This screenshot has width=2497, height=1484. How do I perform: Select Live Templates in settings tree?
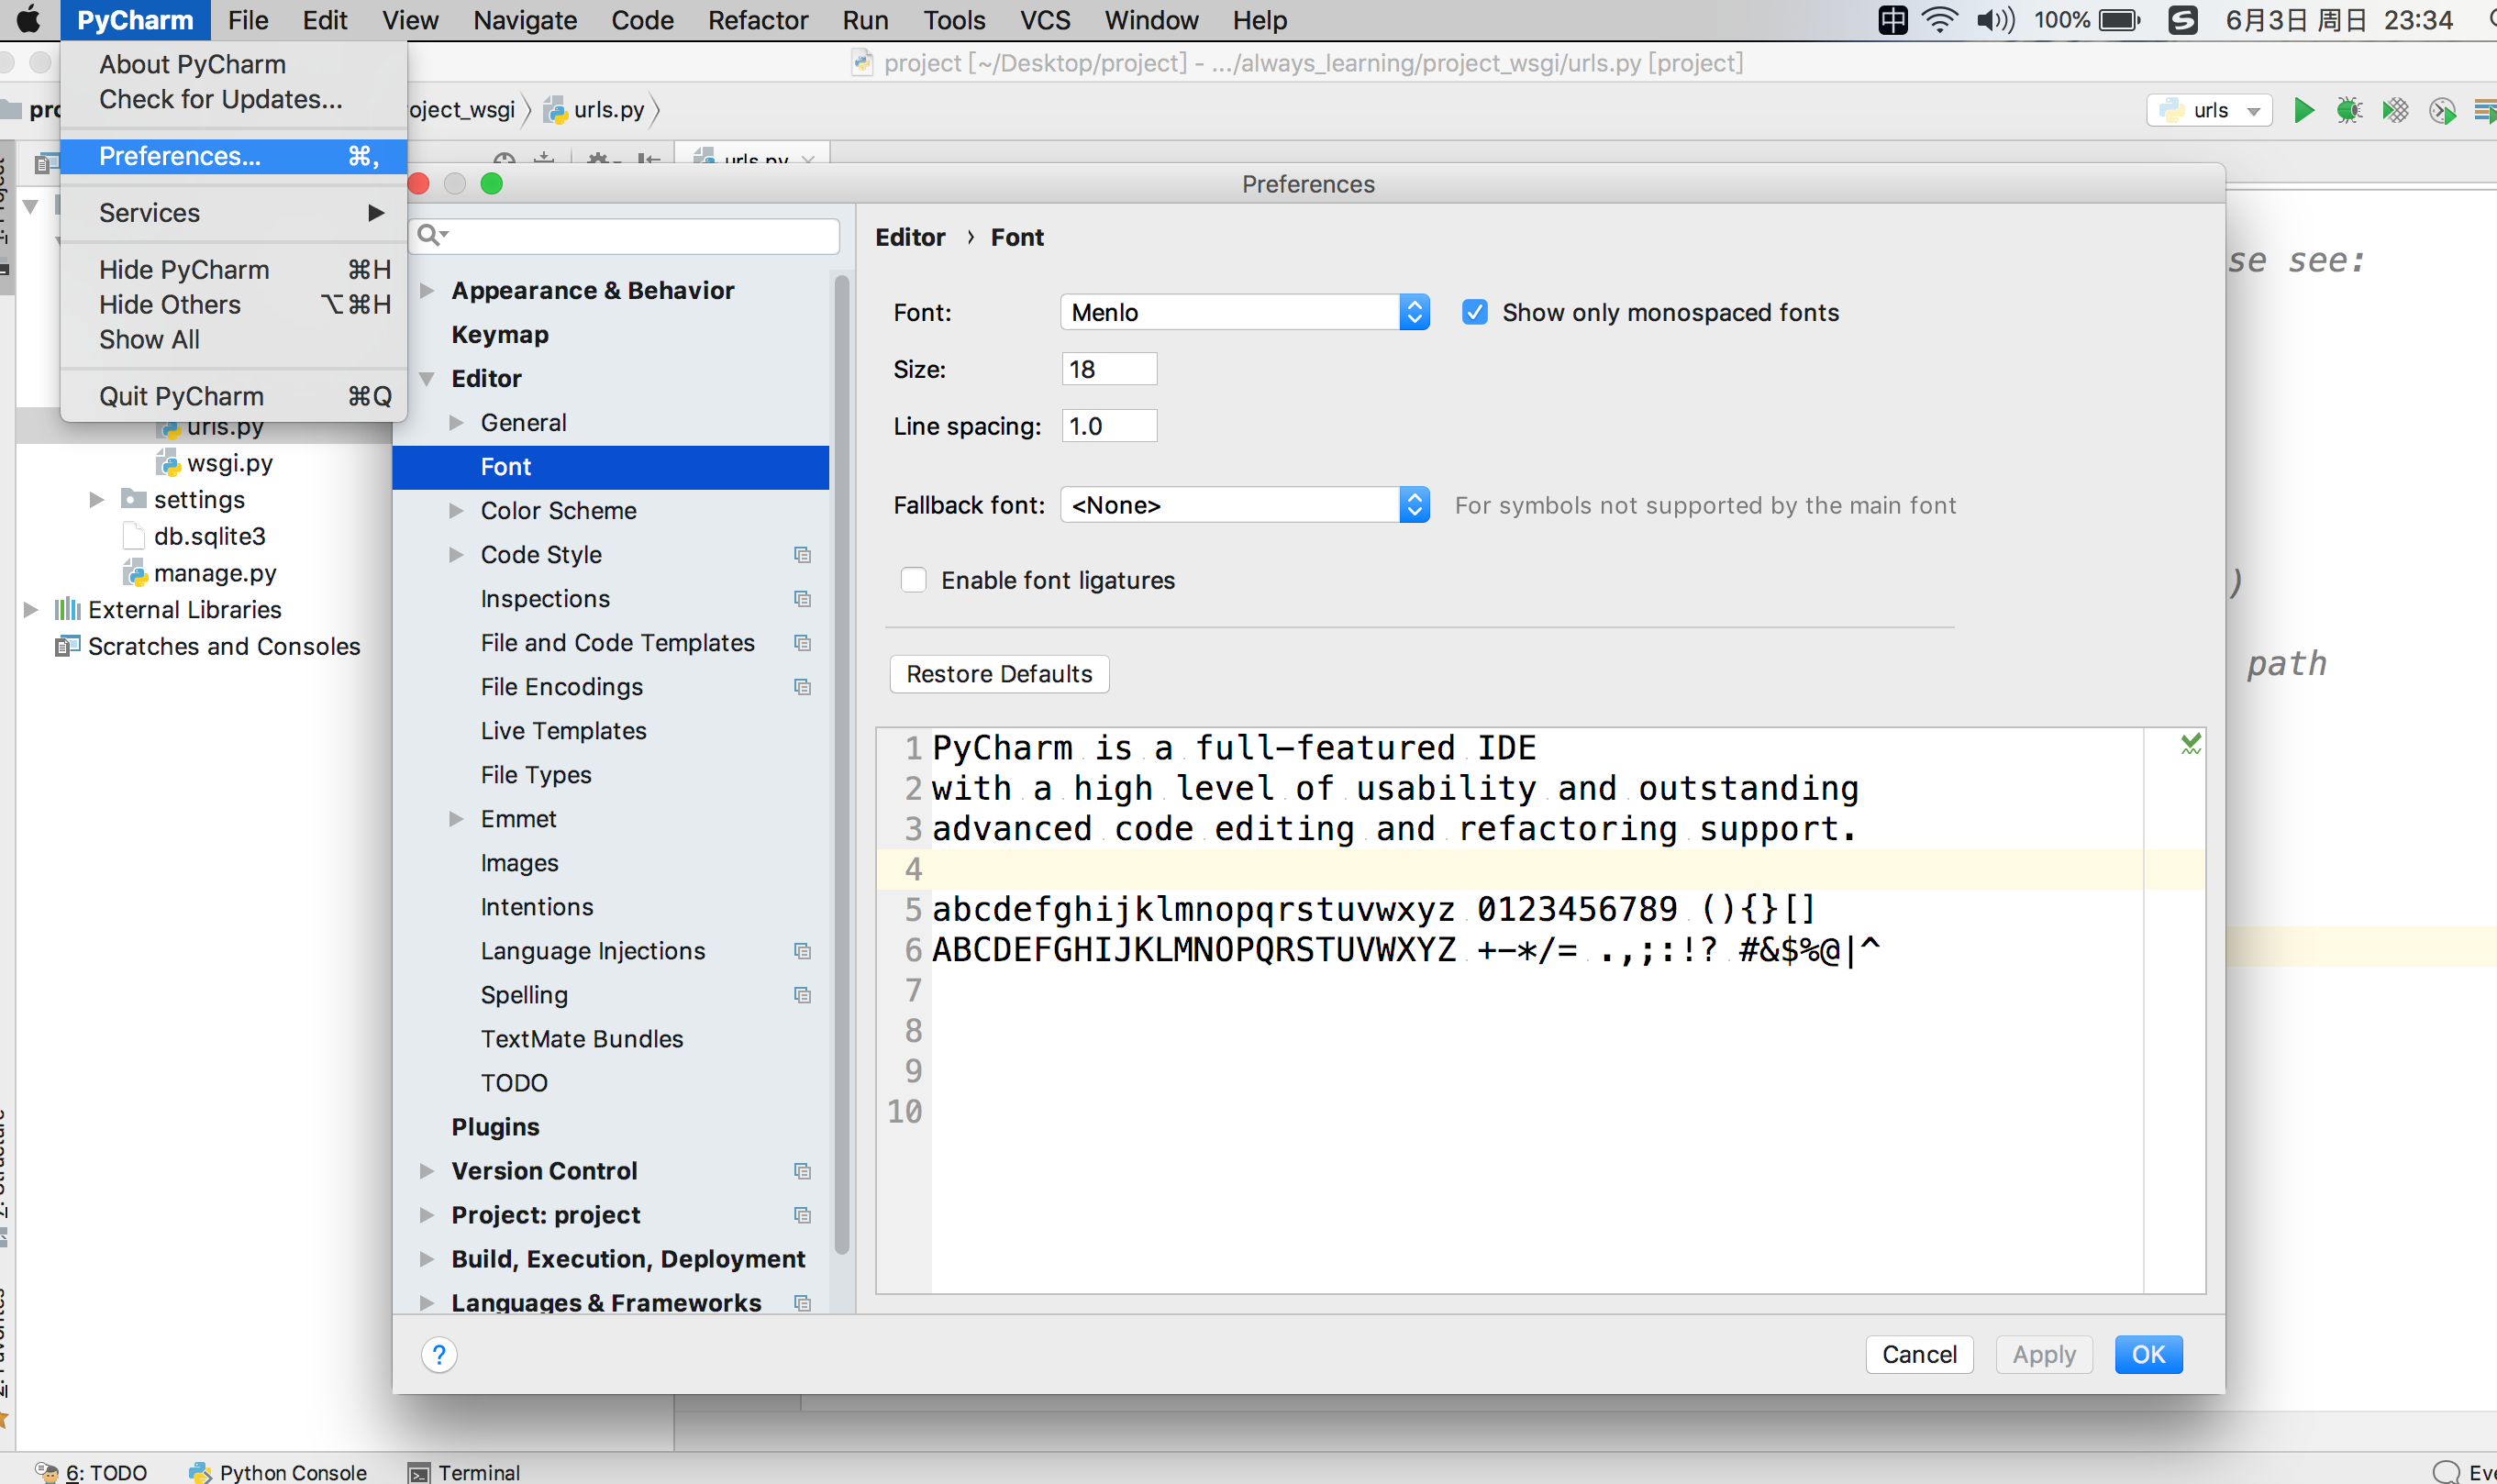(x=563, y=731)
